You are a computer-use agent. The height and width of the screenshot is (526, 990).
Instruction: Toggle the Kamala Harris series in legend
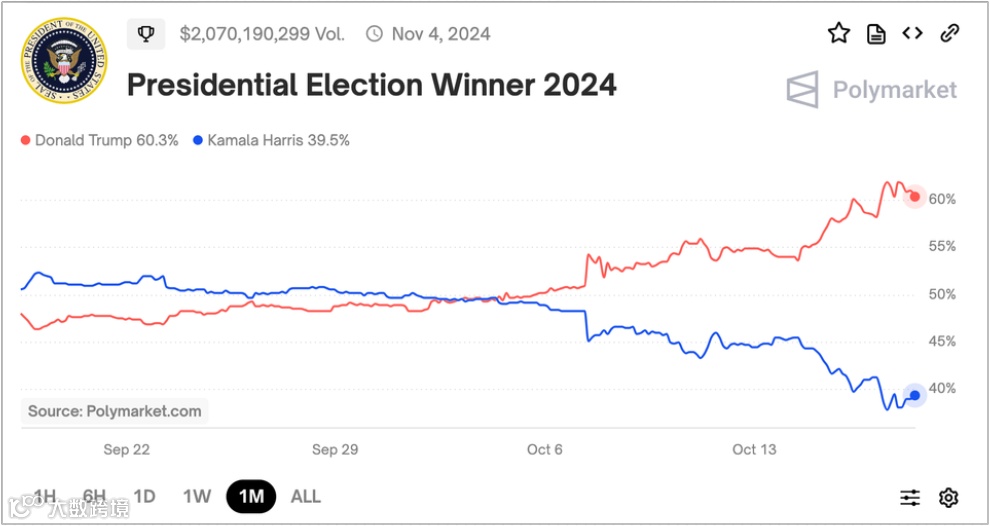(x=271, y=141)
